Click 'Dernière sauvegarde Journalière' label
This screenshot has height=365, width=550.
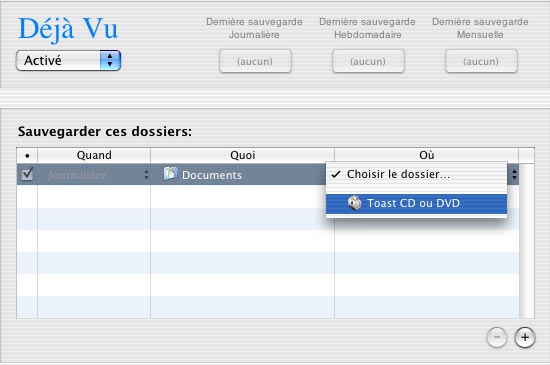point(254,28)
